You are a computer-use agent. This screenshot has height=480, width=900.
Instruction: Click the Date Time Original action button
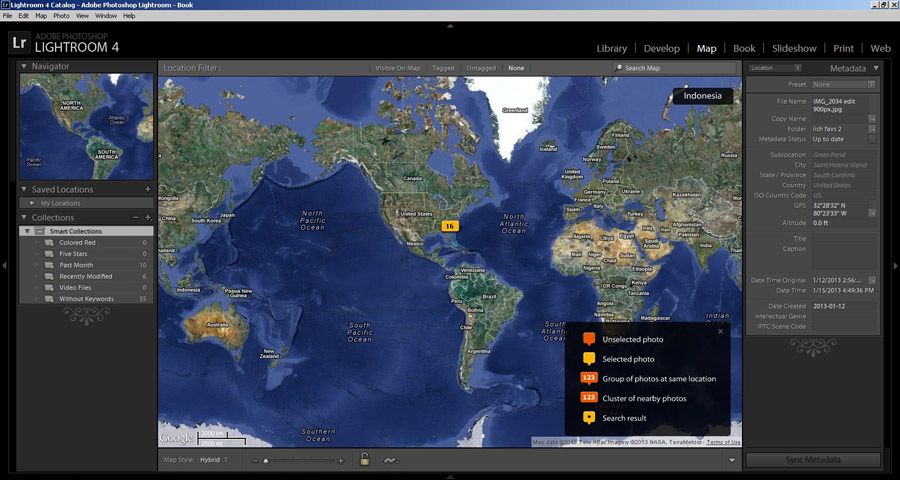[x=872, y=280]
